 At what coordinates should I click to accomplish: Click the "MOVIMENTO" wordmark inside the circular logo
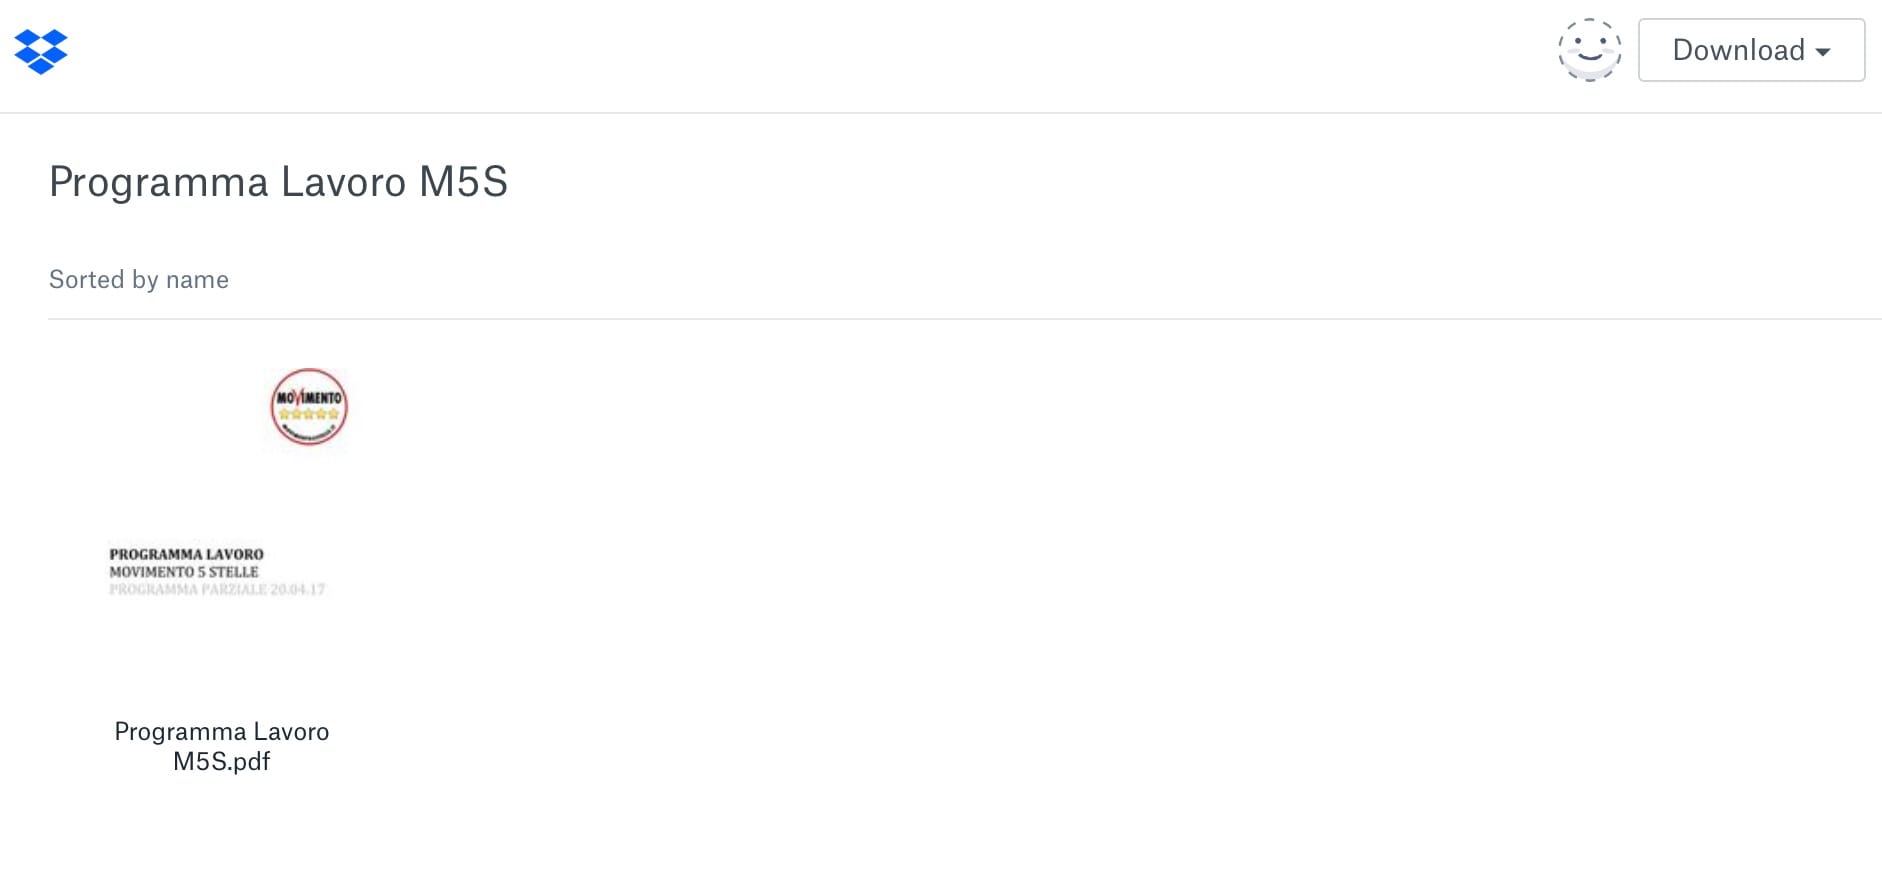(x=309, y=397)
